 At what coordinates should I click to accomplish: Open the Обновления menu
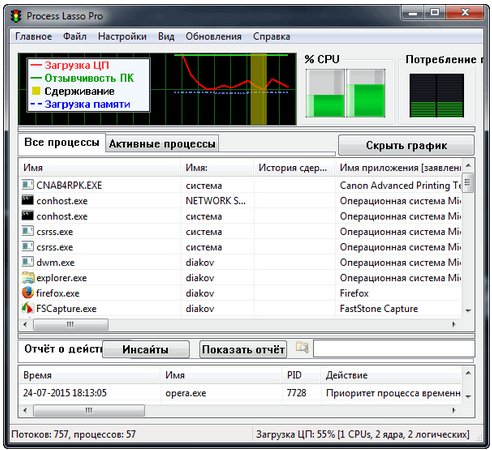pos(213,36)
